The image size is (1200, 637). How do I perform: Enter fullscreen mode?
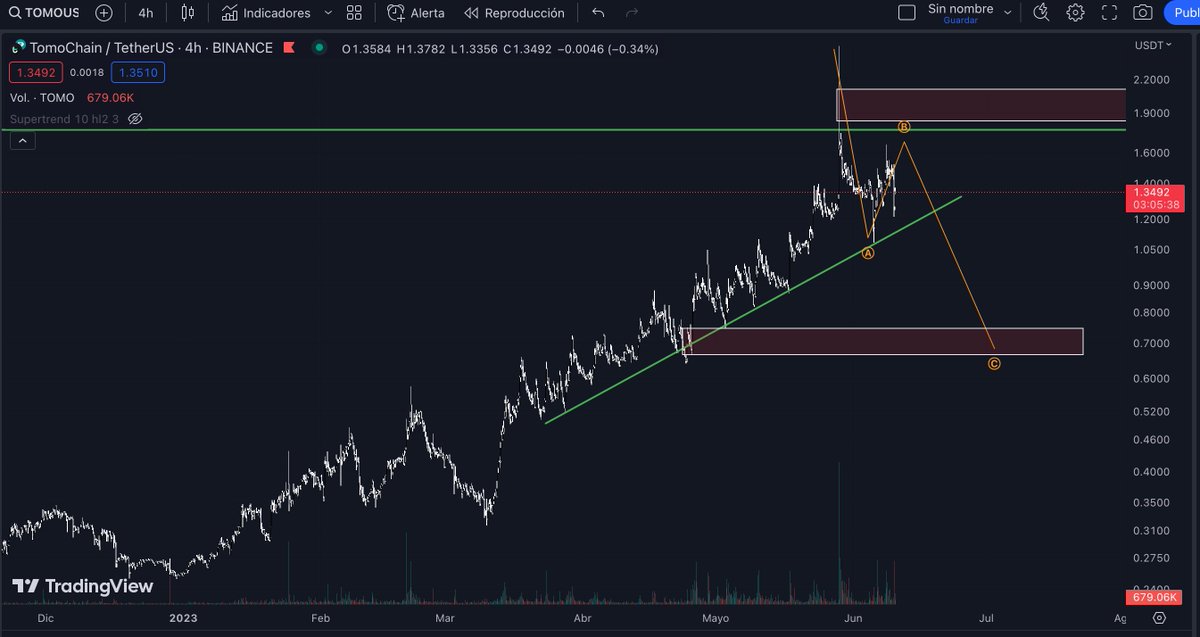1108,13
